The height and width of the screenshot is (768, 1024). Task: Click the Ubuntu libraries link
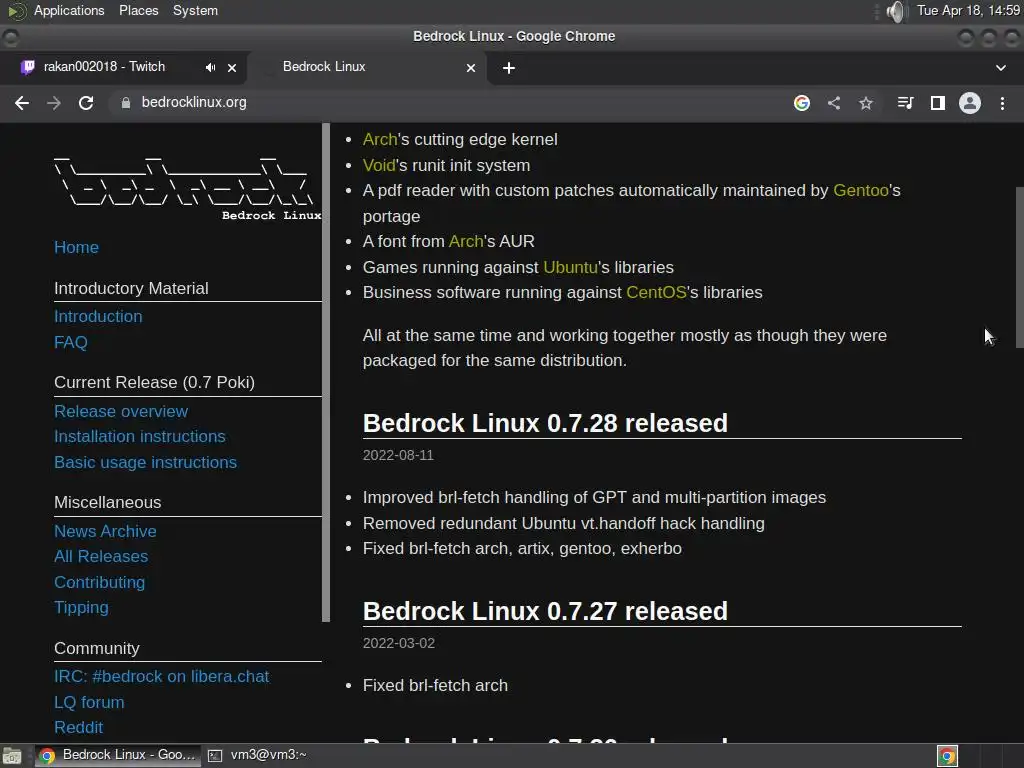click(x=570, y=268)
